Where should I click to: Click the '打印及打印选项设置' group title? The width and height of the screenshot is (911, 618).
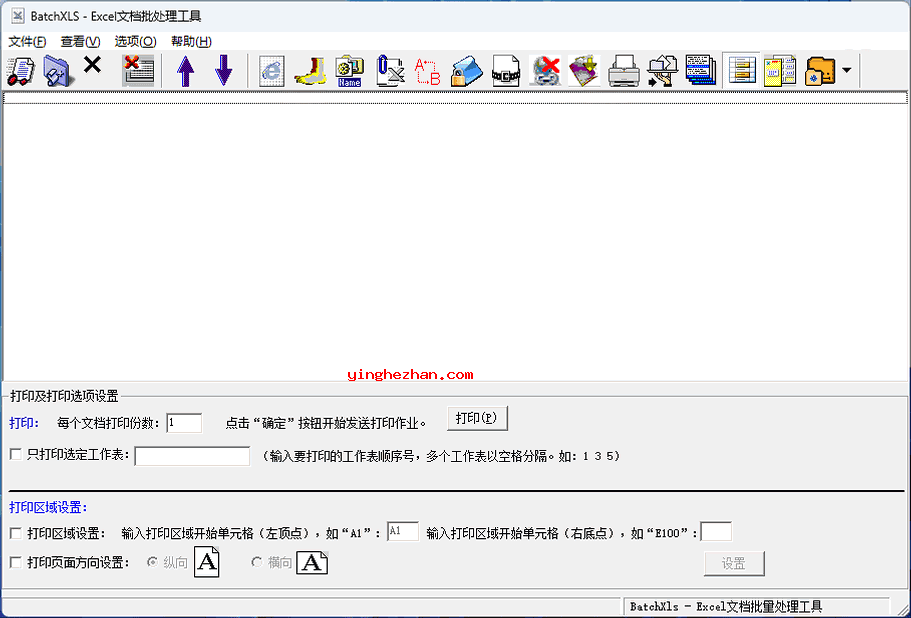pos(64,396)
